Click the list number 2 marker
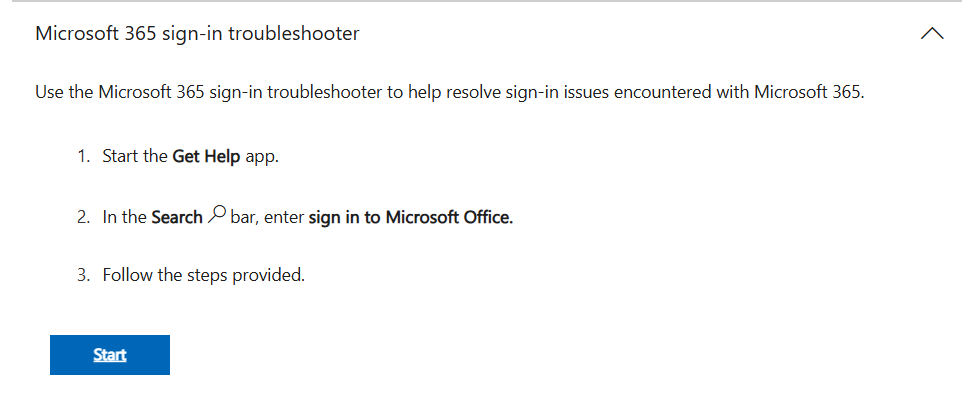The image size is (962, 404). 83,217
